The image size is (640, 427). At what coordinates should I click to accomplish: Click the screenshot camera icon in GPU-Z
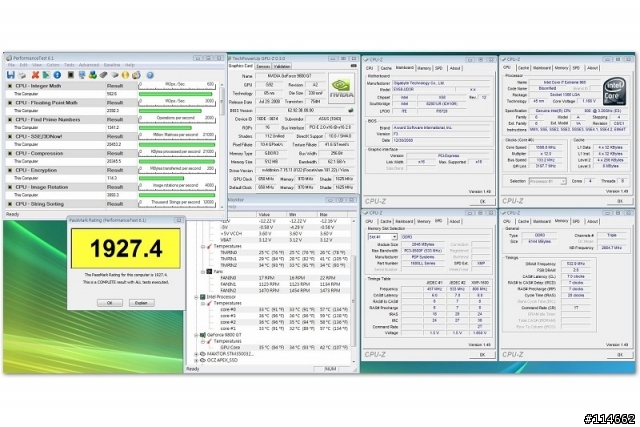pyautogui.click(x=353, y=66)
